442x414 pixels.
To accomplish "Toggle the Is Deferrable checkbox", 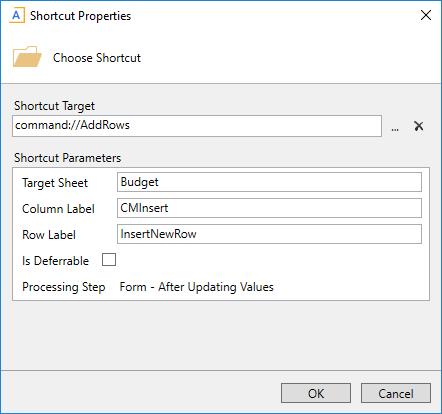I will pos(109,260).
